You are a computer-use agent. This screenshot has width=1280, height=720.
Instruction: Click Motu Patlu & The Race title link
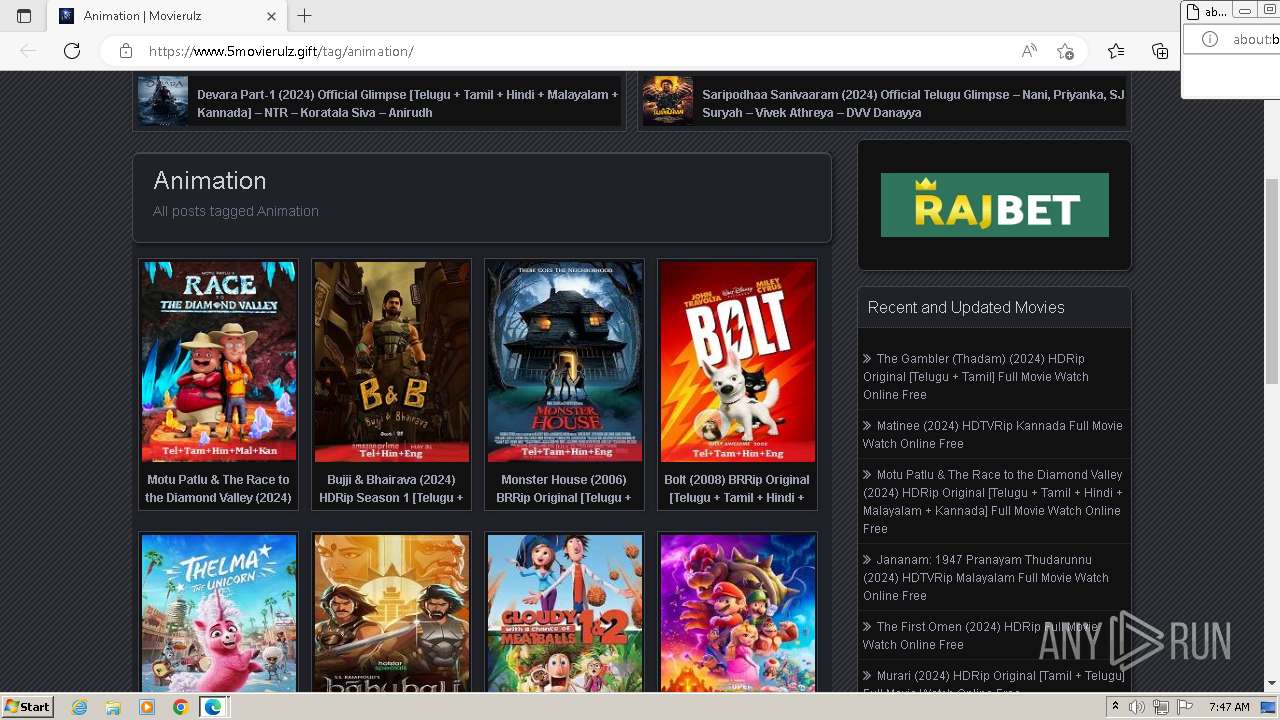(218, 489)
